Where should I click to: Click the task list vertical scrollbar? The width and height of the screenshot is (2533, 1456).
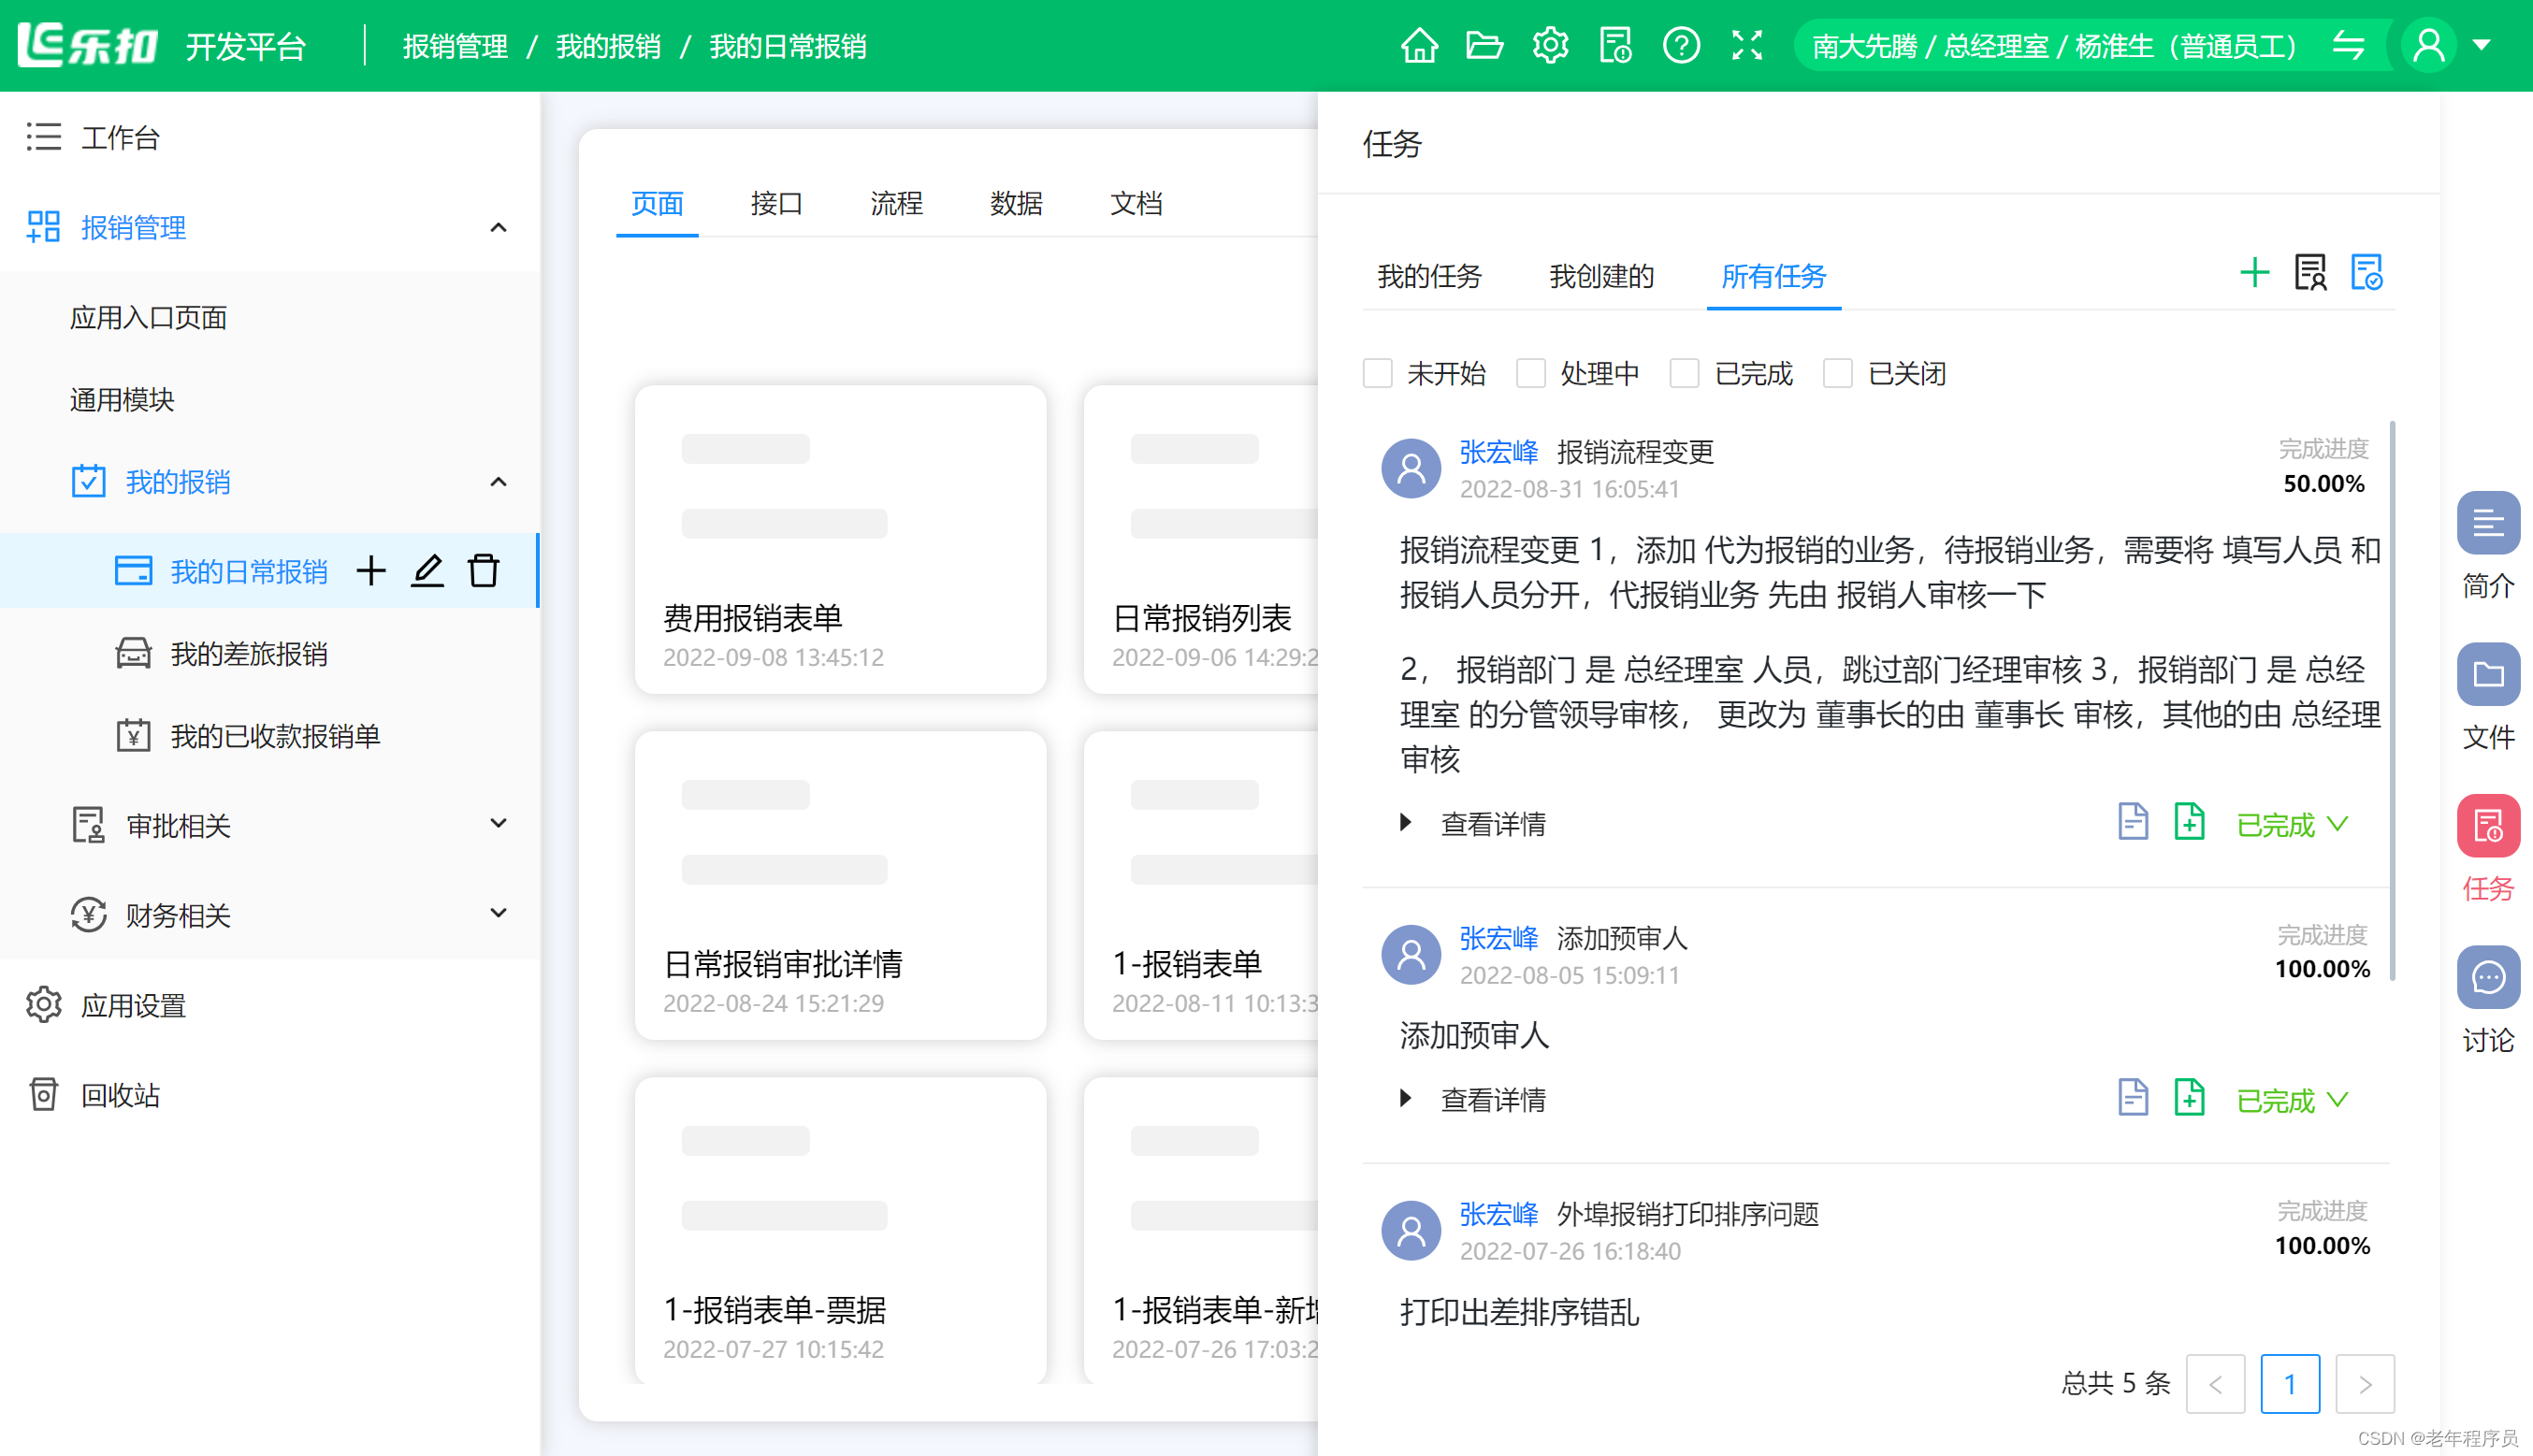[x=2392, y=700]
